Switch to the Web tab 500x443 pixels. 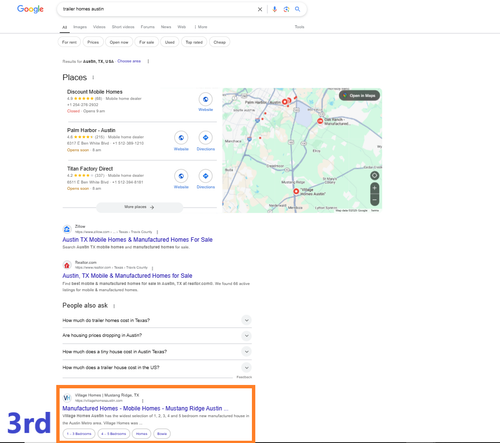coord(182,27)
